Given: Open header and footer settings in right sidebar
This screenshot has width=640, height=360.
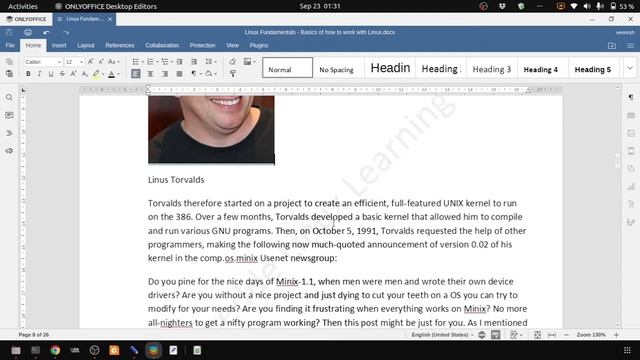Looking at the screenshot, I should (631, 151).
